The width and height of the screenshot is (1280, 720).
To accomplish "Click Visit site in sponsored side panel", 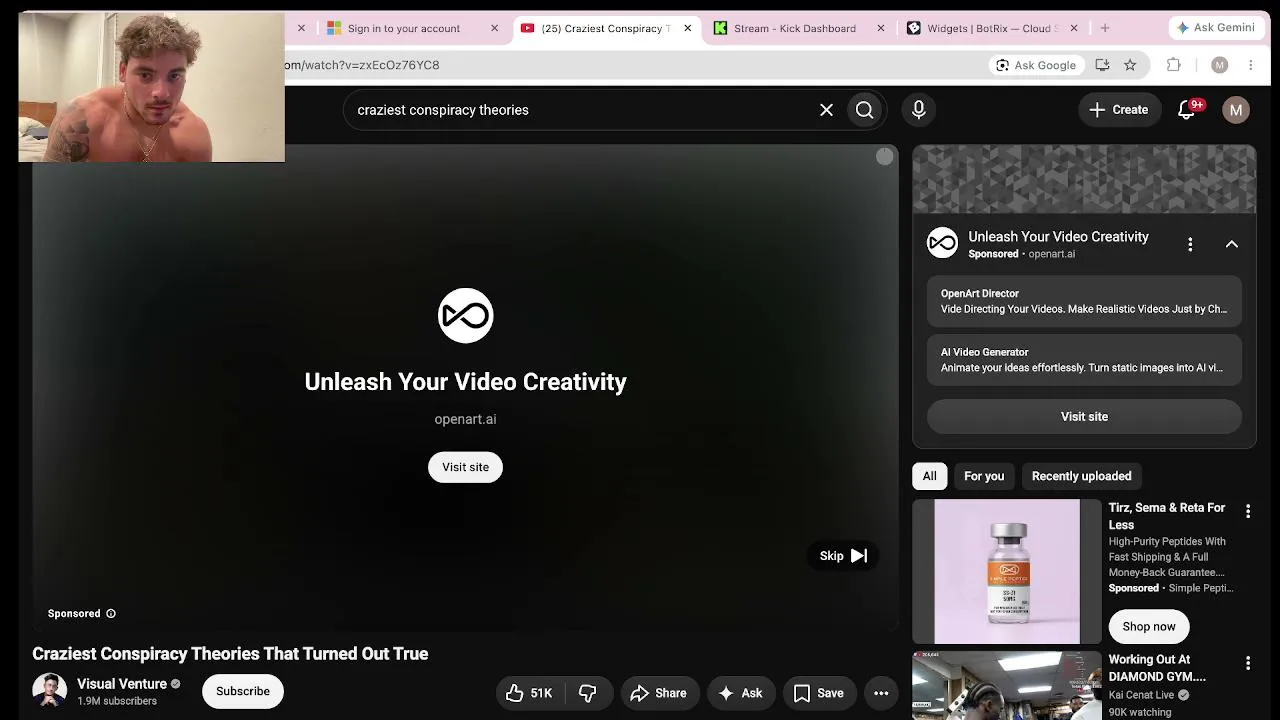I will [1084, 417].
